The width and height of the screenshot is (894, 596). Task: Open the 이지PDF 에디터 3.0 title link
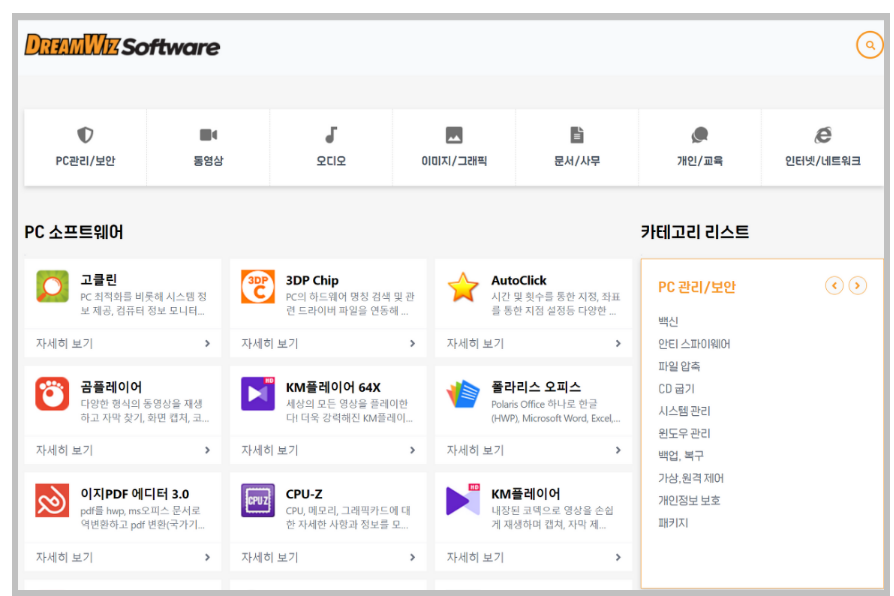pos(135,494)
